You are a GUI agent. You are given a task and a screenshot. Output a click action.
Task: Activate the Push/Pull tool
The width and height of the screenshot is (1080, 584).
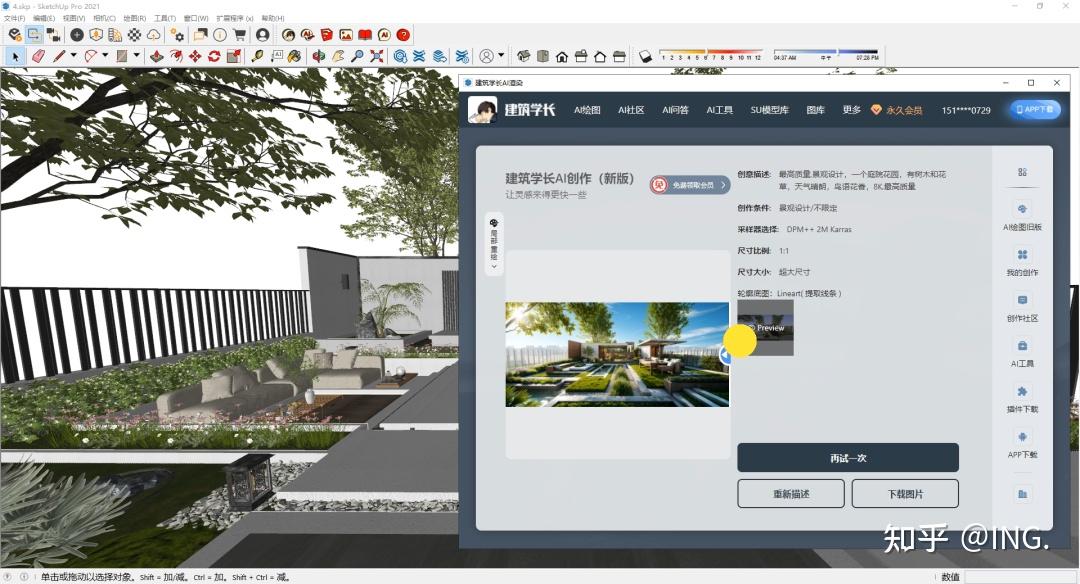pyautogui.click(x=157, y=56)
